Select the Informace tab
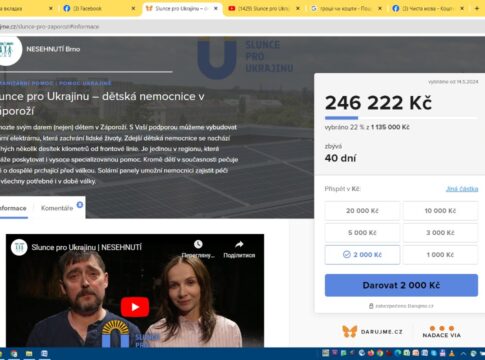 point(13,208)
